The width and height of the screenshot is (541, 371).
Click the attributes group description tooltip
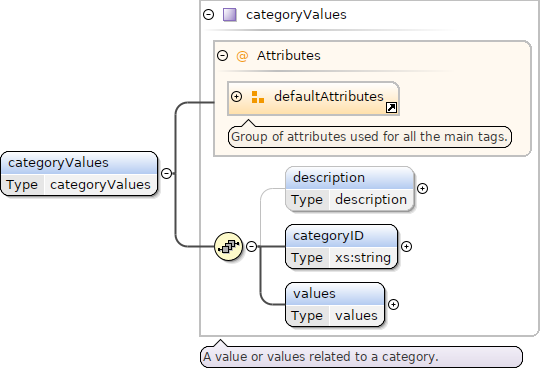[370, 137]
